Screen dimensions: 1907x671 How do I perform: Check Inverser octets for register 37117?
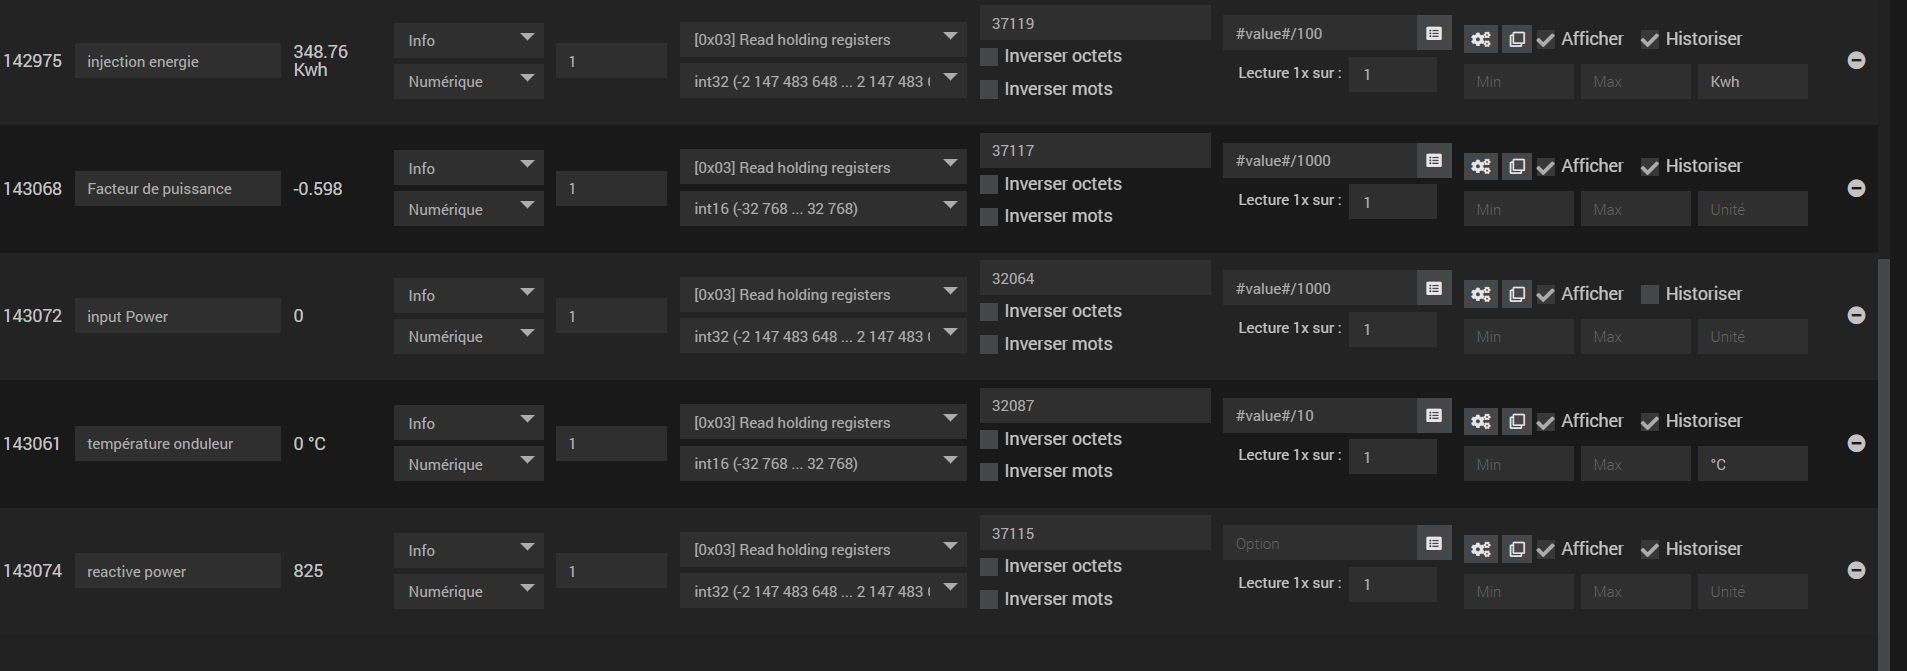pos(989,184)
